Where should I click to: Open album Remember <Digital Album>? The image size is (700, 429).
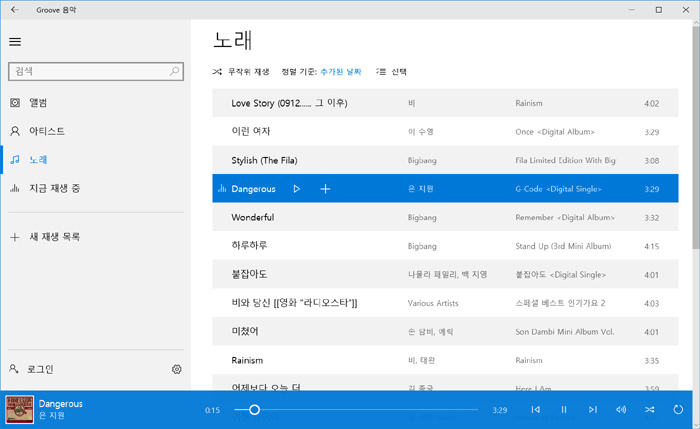pyautogui.click(x=565, y=217)
